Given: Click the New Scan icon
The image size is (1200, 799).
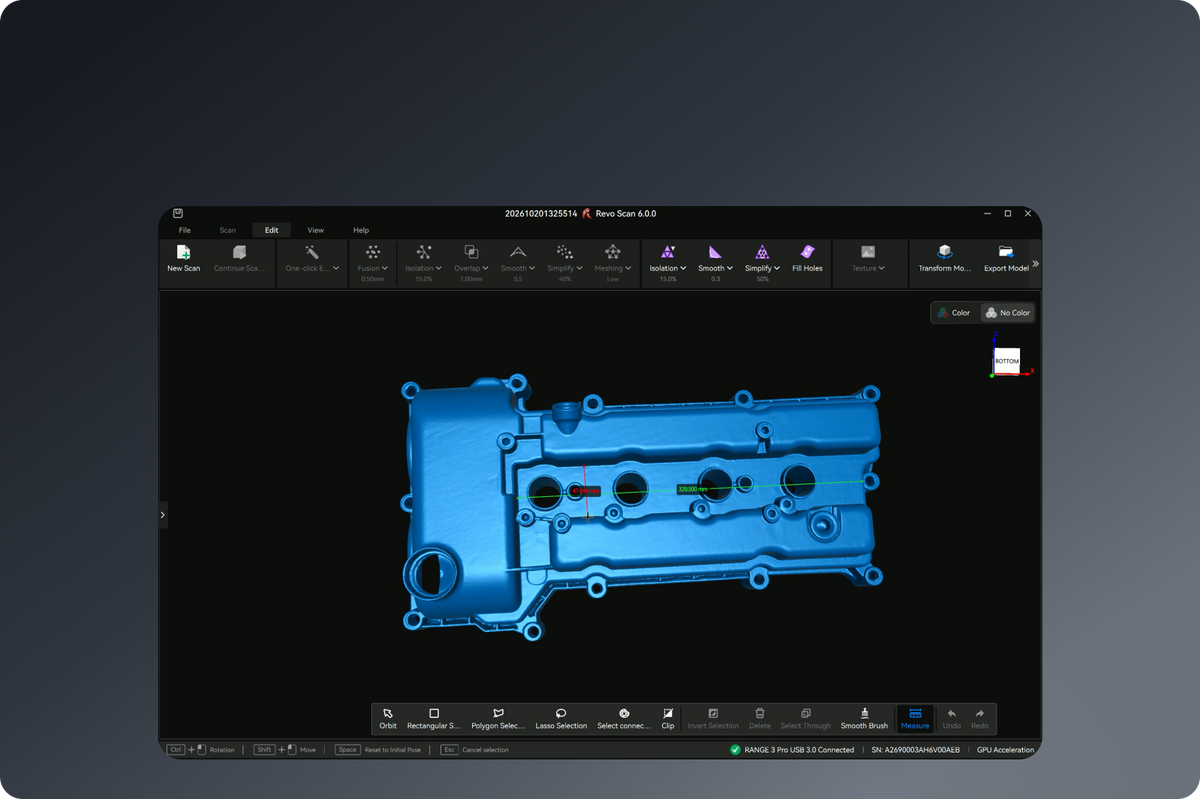Looking at the screenshot, I should pos(183,252).
